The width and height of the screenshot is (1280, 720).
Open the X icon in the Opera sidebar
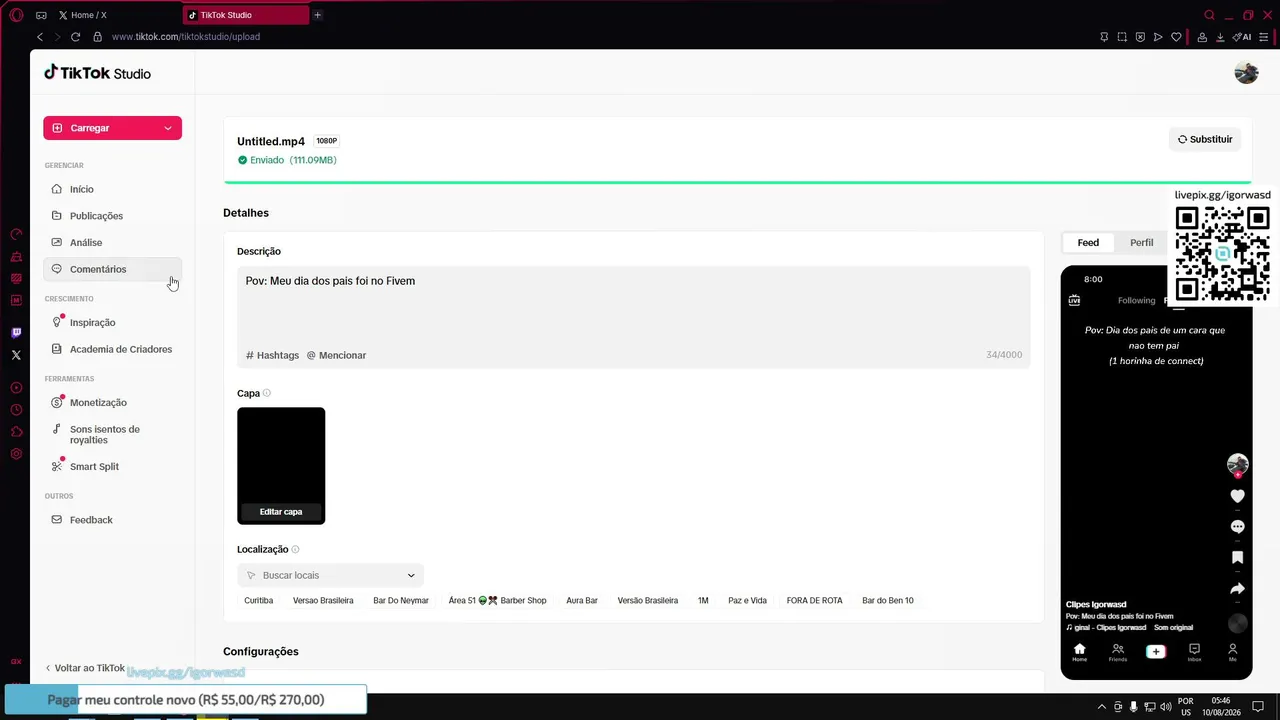click(x=16, y=355)
